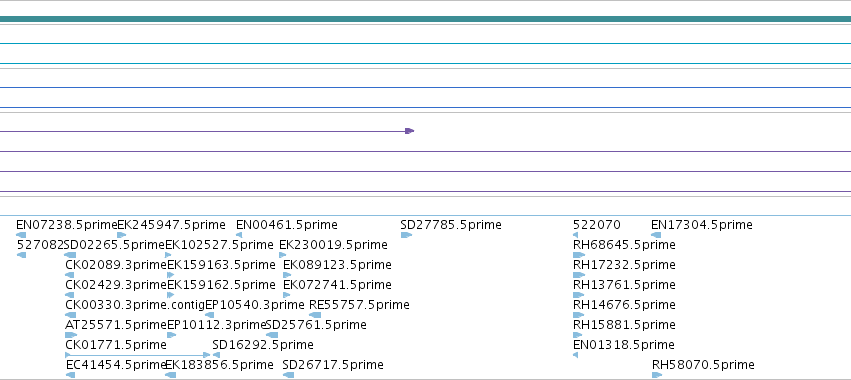Open the EN00461.5prime EST label
Viewport: 851px width, 380px height.
pyautogui.click(x=287, y=225)
